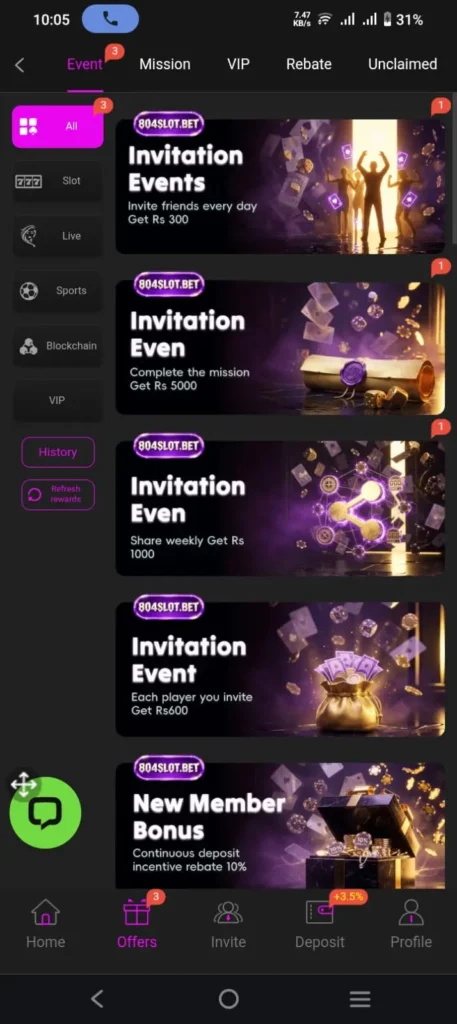Screen dimensions: 457x1024
Task: Select the Slot category in the sidebar
Action: coord(57,181)
